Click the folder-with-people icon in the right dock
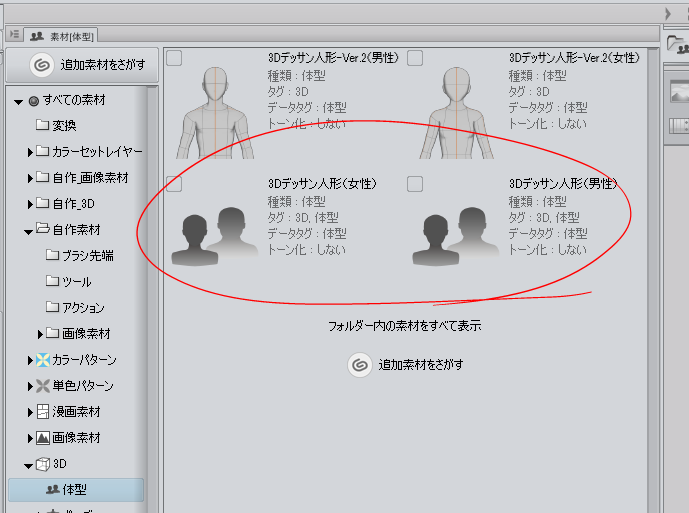 click(x=678, y=44)
